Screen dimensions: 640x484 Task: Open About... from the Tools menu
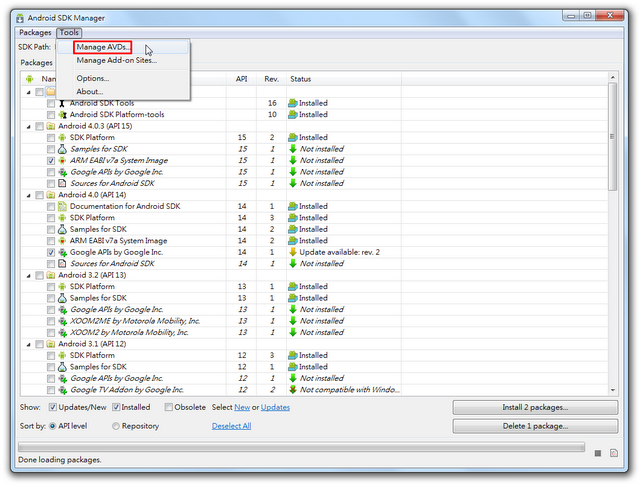123,92
